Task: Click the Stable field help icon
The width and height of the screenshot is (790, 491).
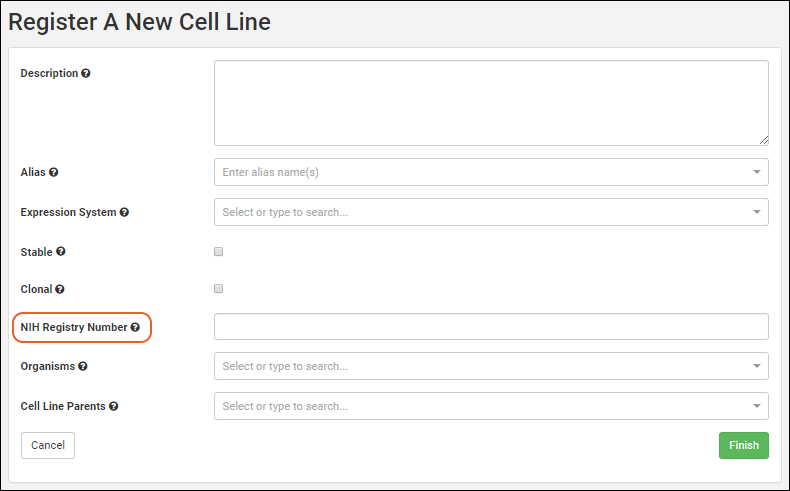Action: pos(61,252)
